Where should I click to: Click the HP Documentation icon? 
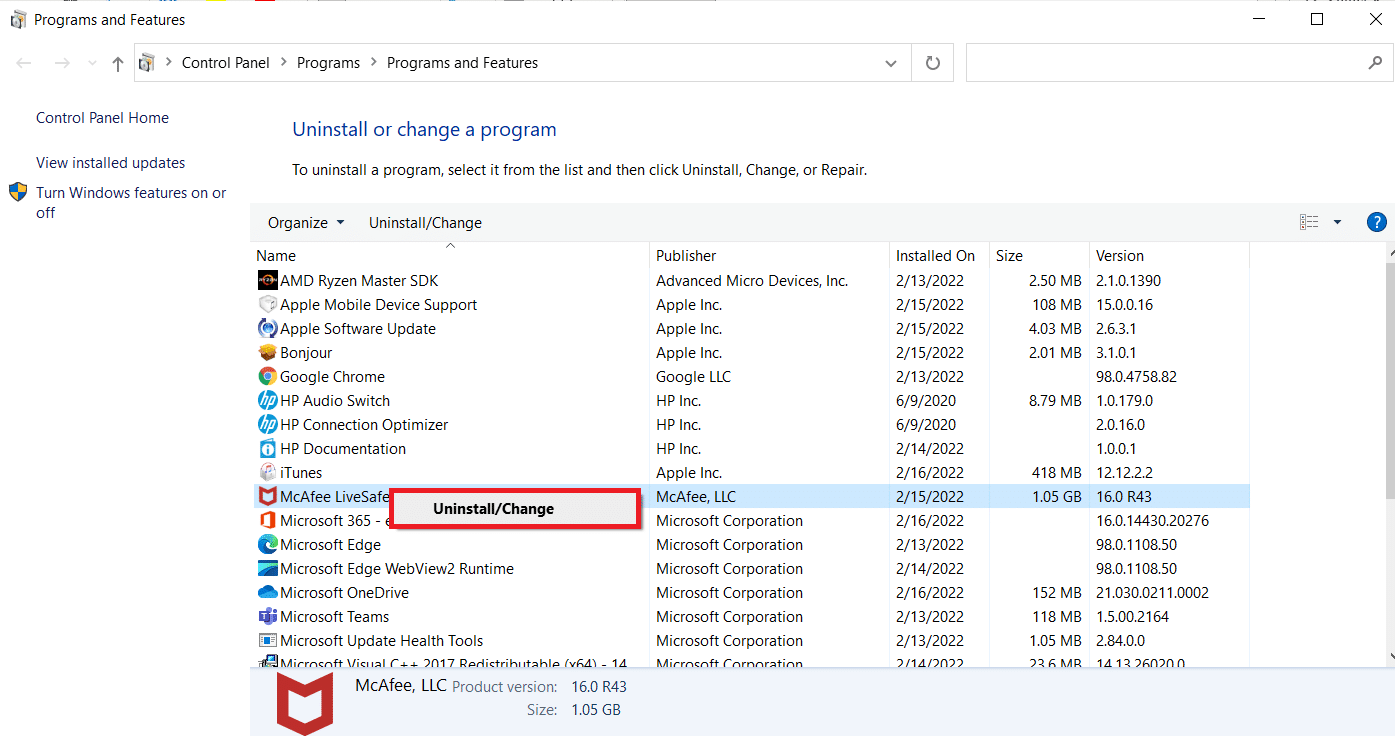267,449
